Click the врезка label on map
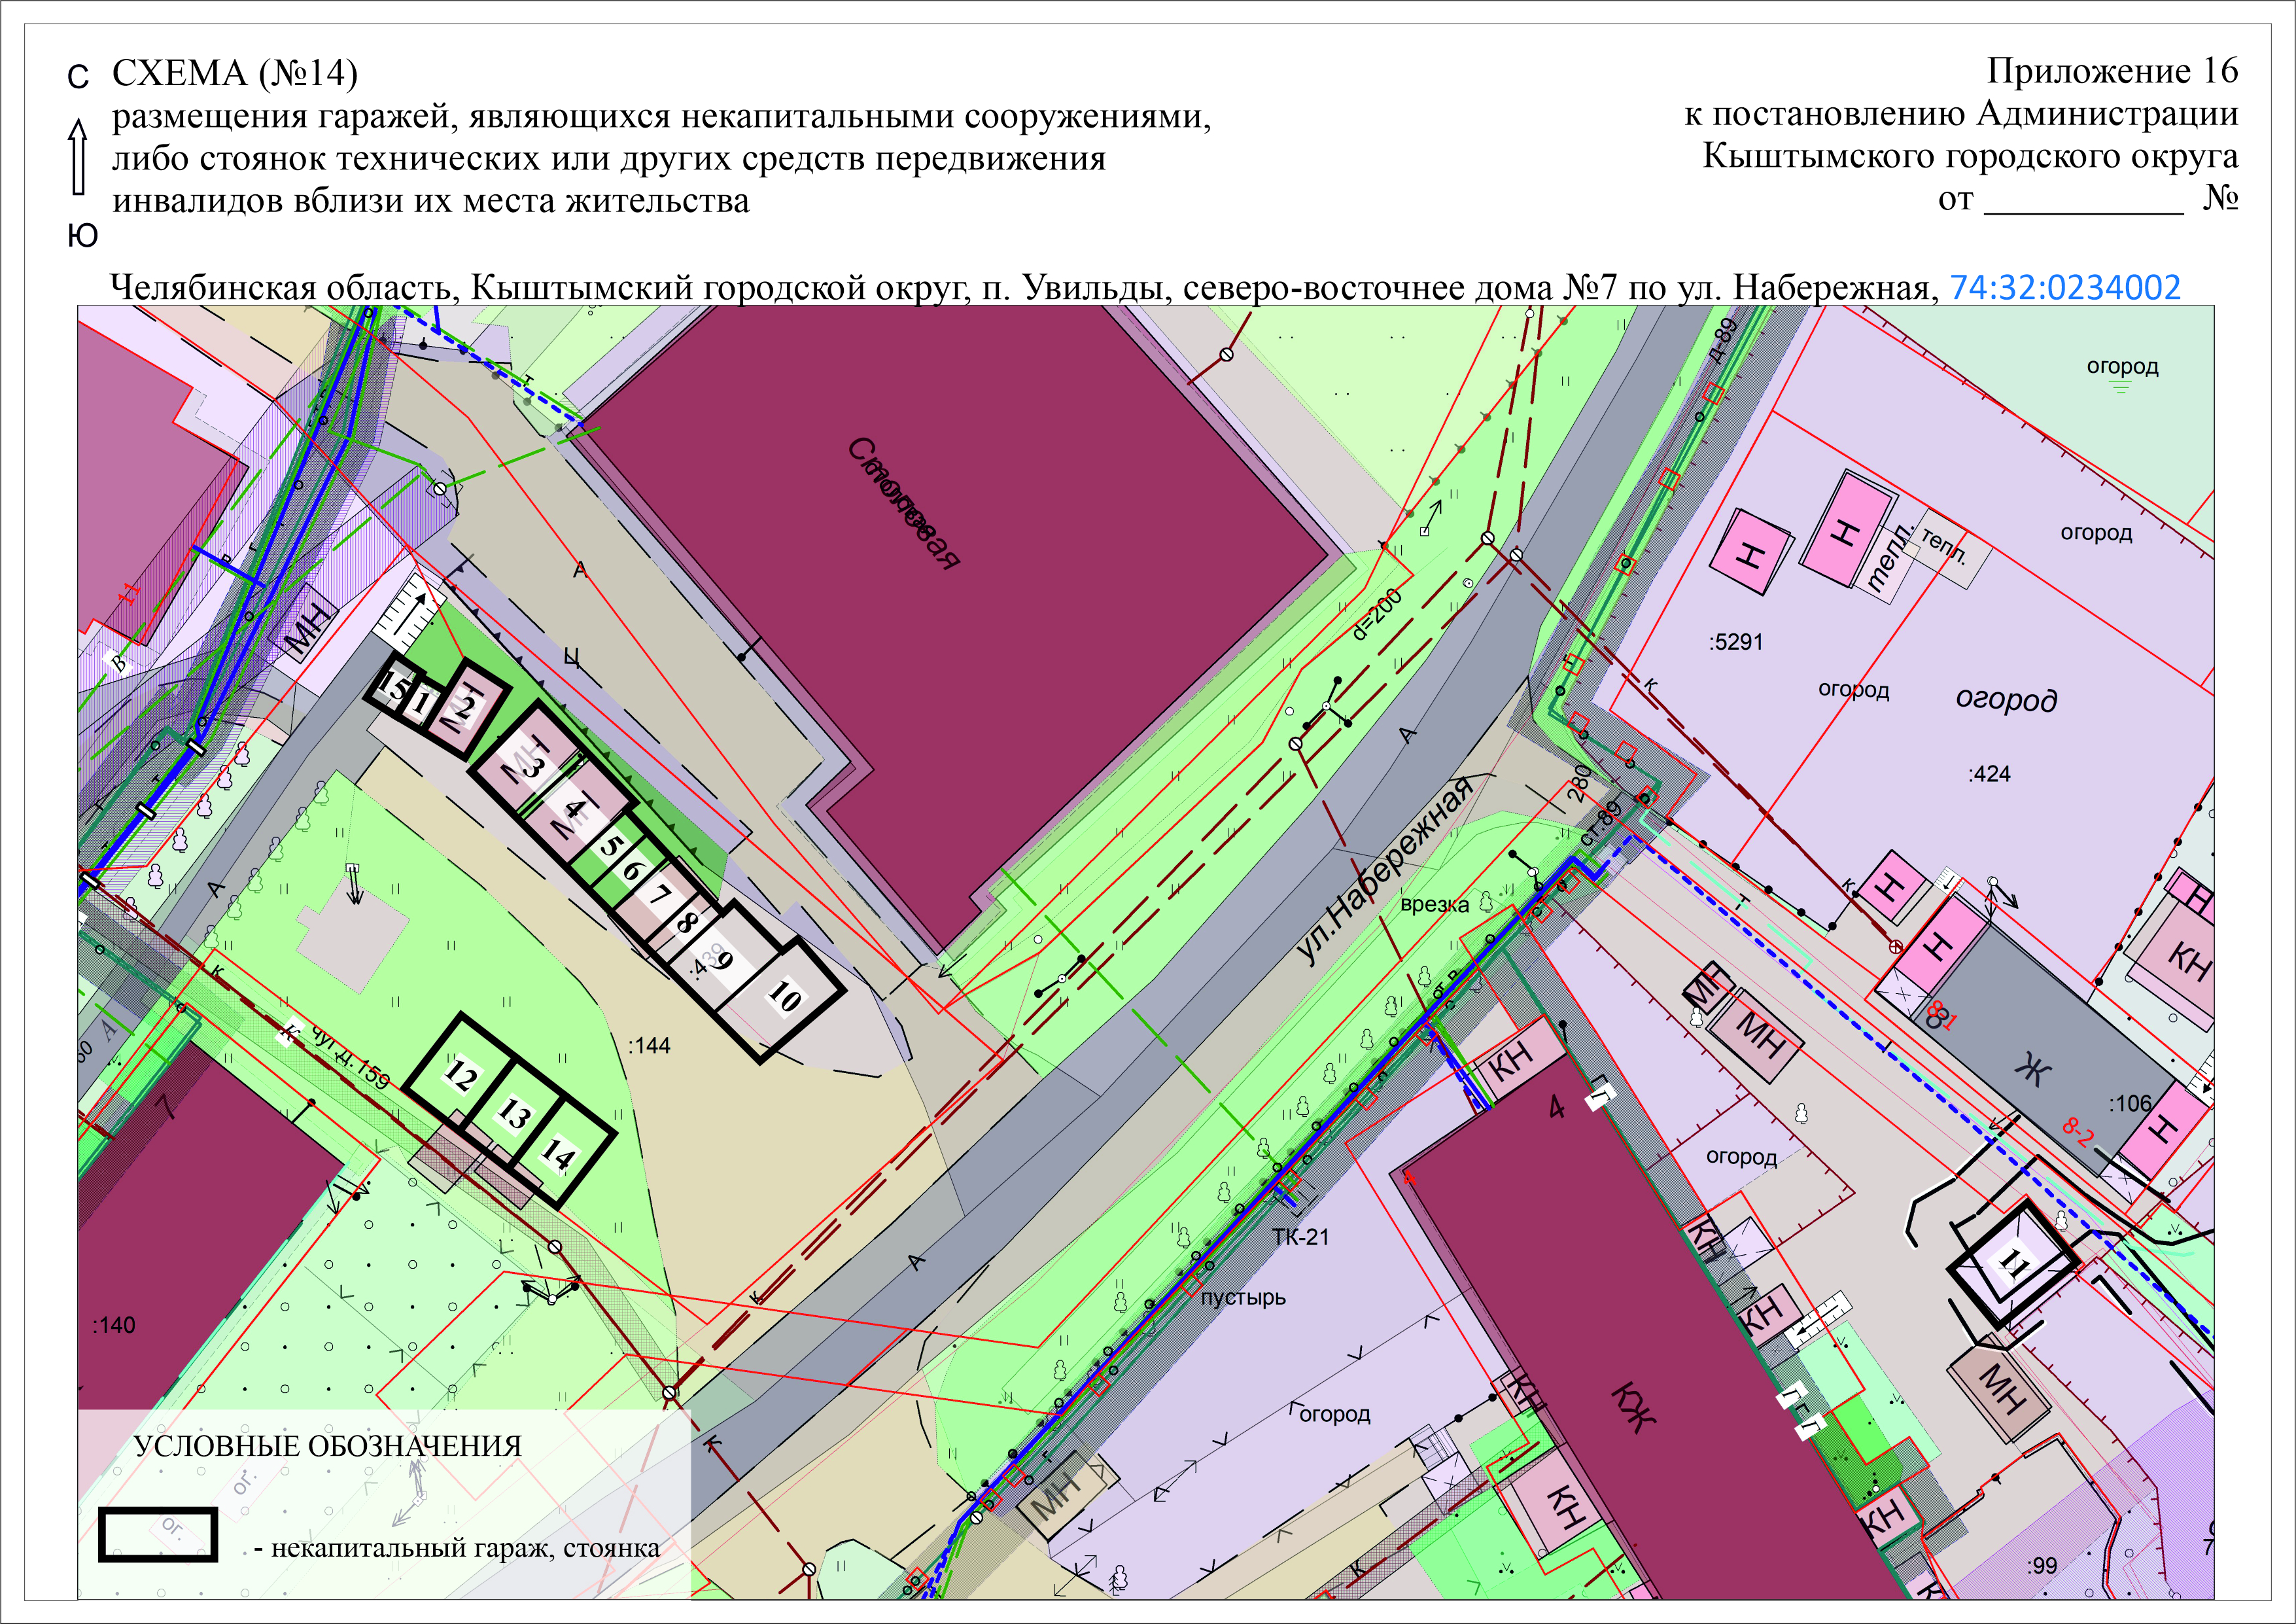Viewport: 2296px width, 1624px height. point(1434,905)
